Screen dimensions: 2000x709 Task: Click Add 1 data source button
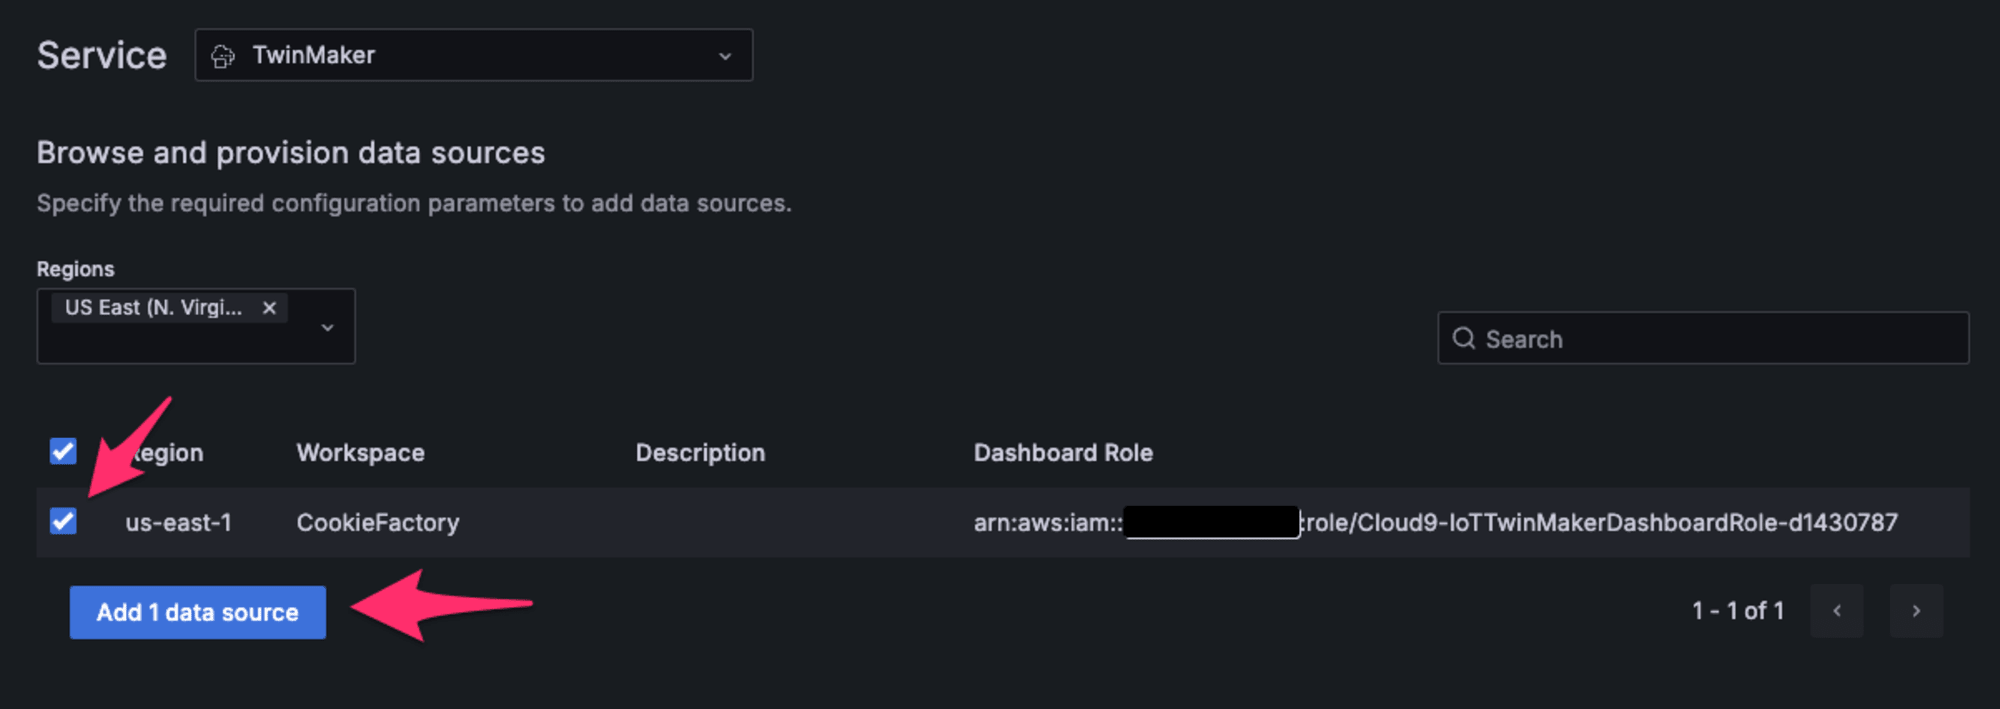[198, 612]
